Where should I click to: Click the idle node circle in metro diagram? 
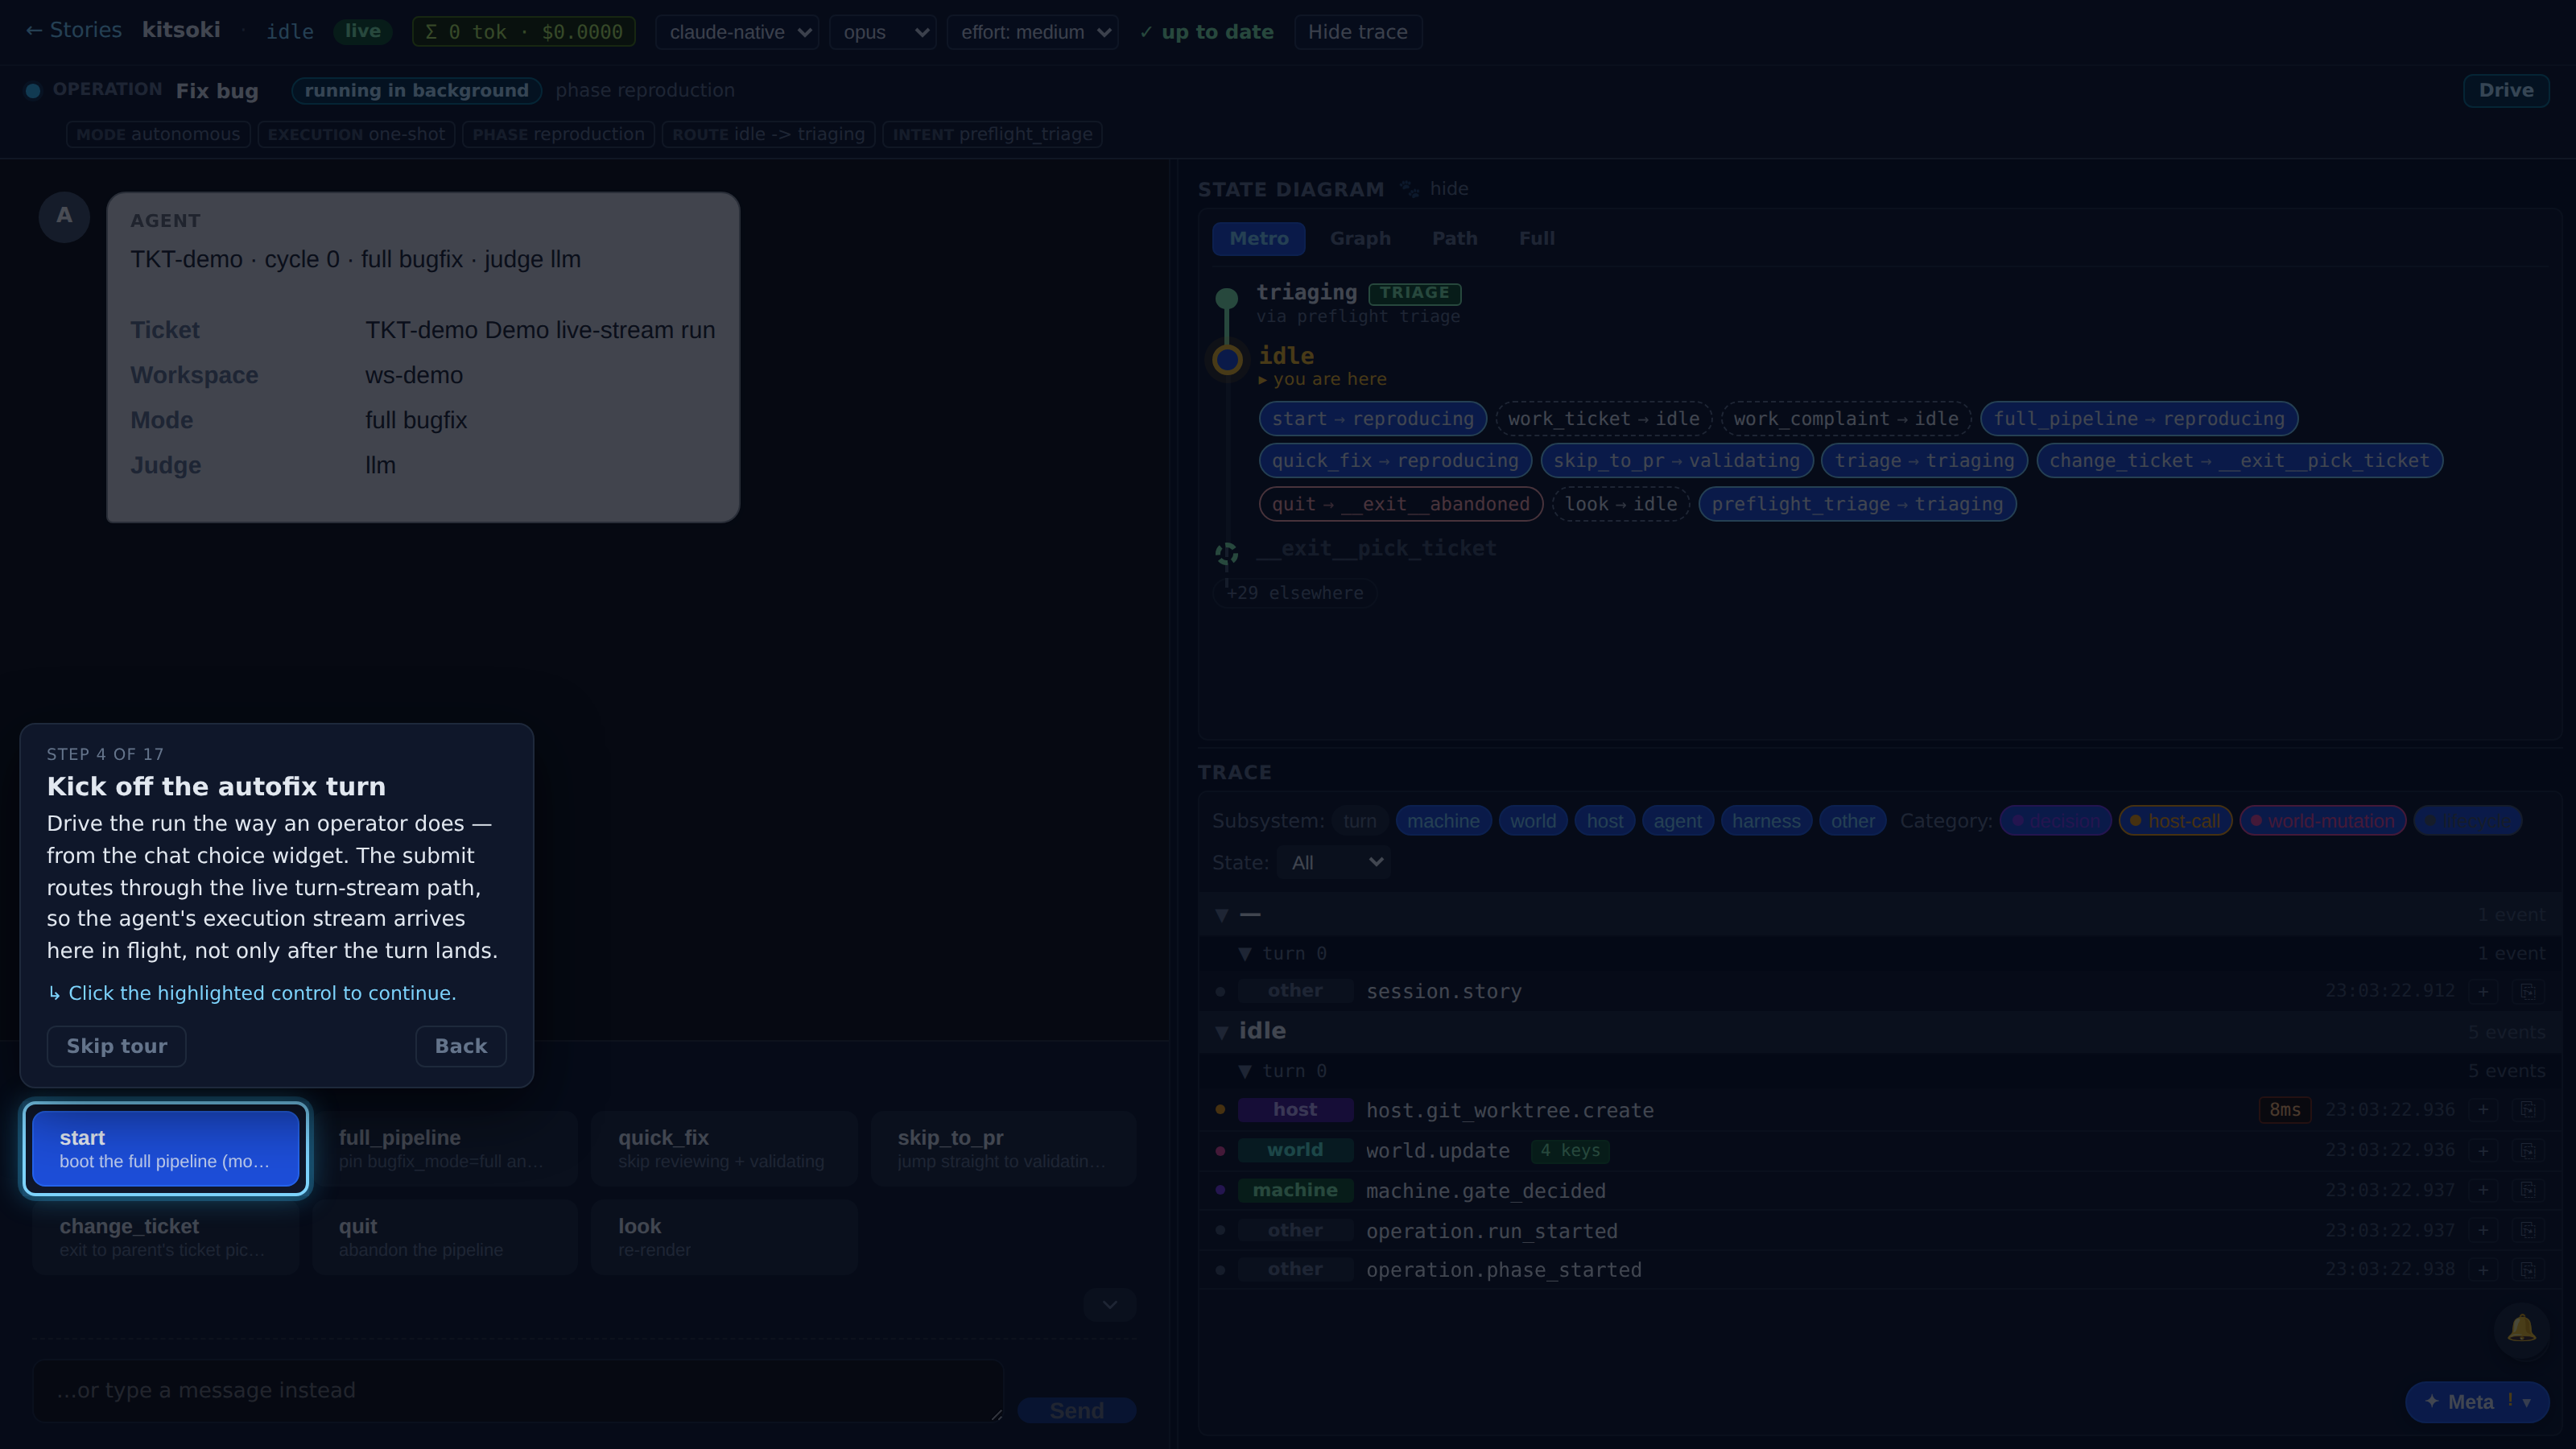coord(1227,359)
